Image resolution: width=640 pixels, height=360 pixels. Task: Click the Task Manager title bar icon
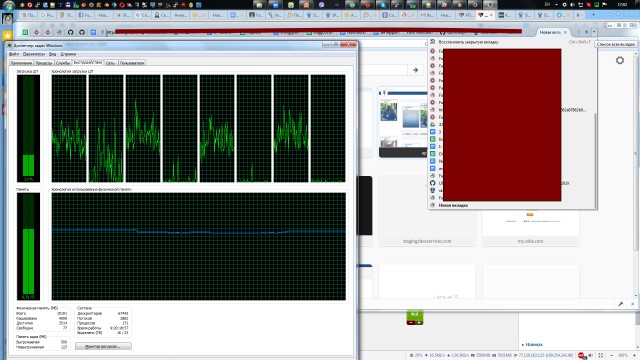click(10, 45)
